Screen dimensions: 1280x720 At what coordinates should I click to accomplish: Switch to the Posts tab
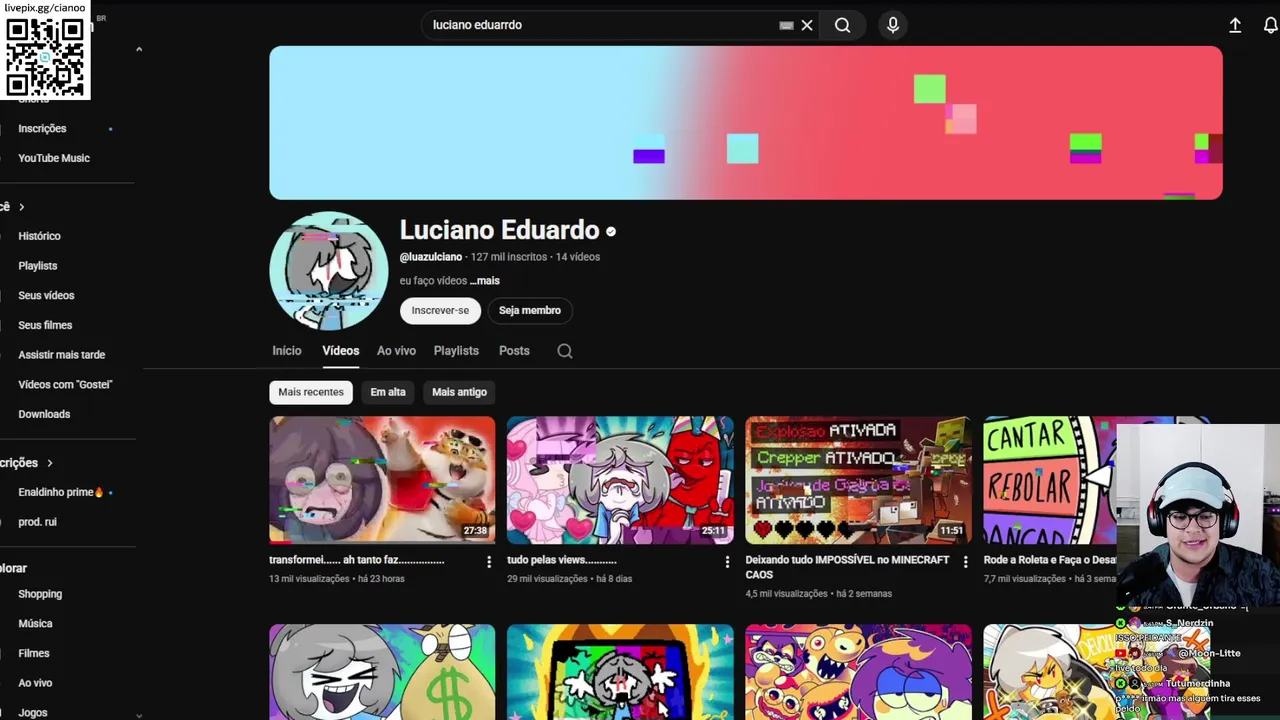click(x=514, y=351)
